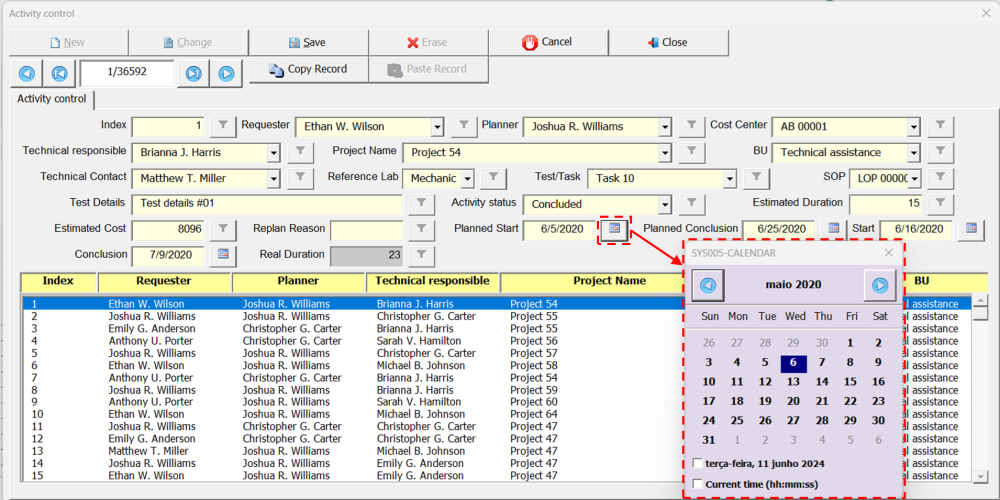Click the Technical responsible column header
1000x500 pixels.
pyautogui.click(x=432, y=281)
